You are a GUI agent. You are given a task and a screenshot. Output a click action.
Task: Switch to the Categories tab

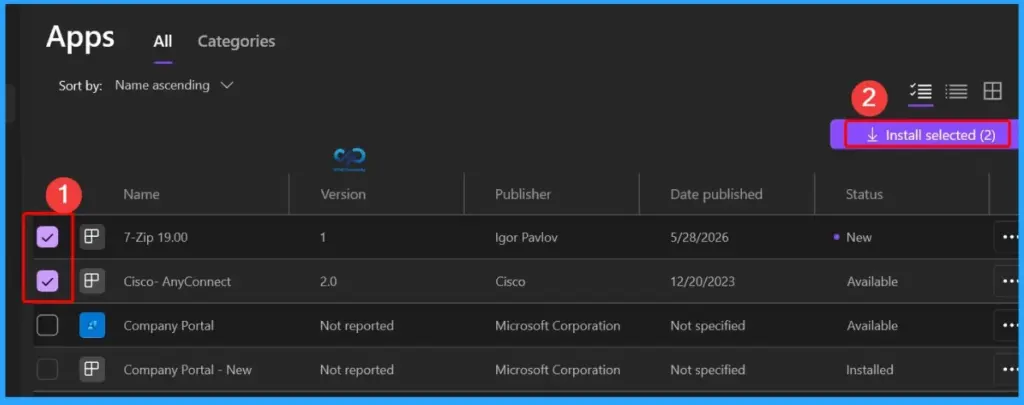tap(236, 42)
